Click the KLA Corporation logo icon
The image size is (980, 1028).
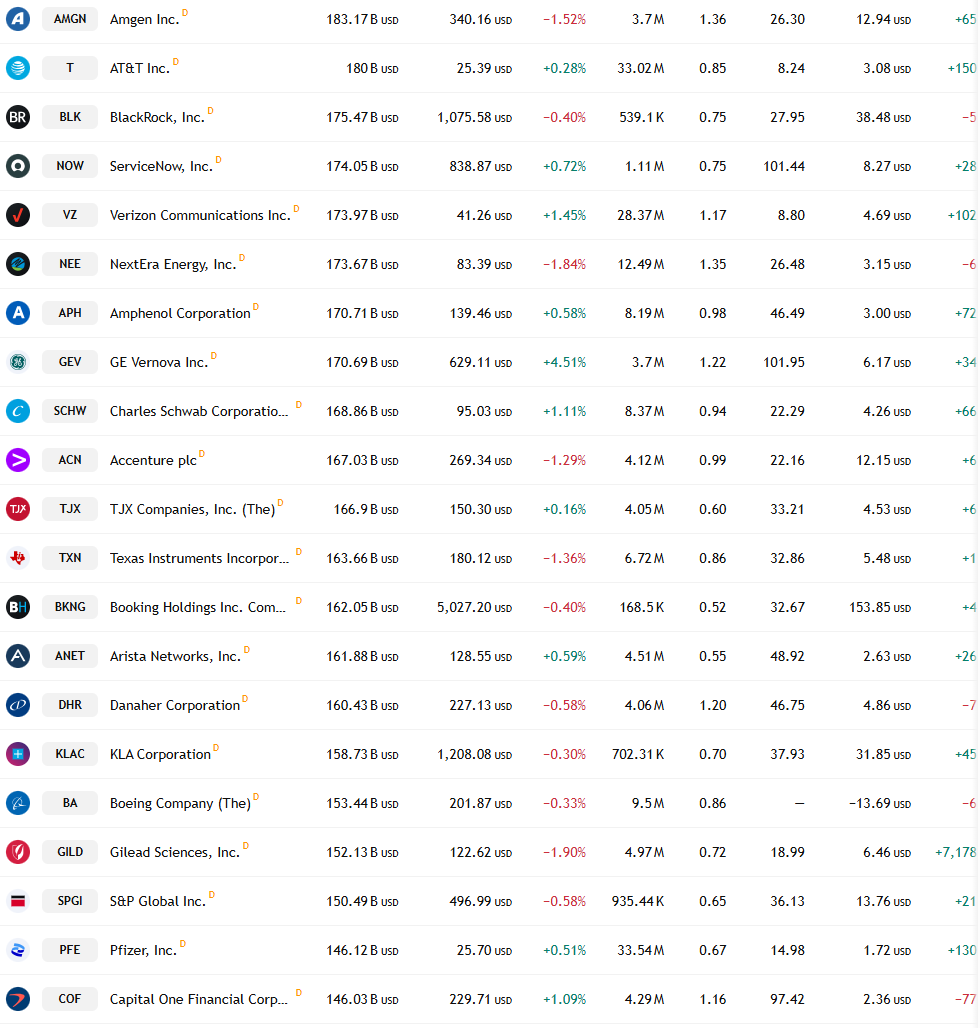pyautogui.click(x=18, y=754)
